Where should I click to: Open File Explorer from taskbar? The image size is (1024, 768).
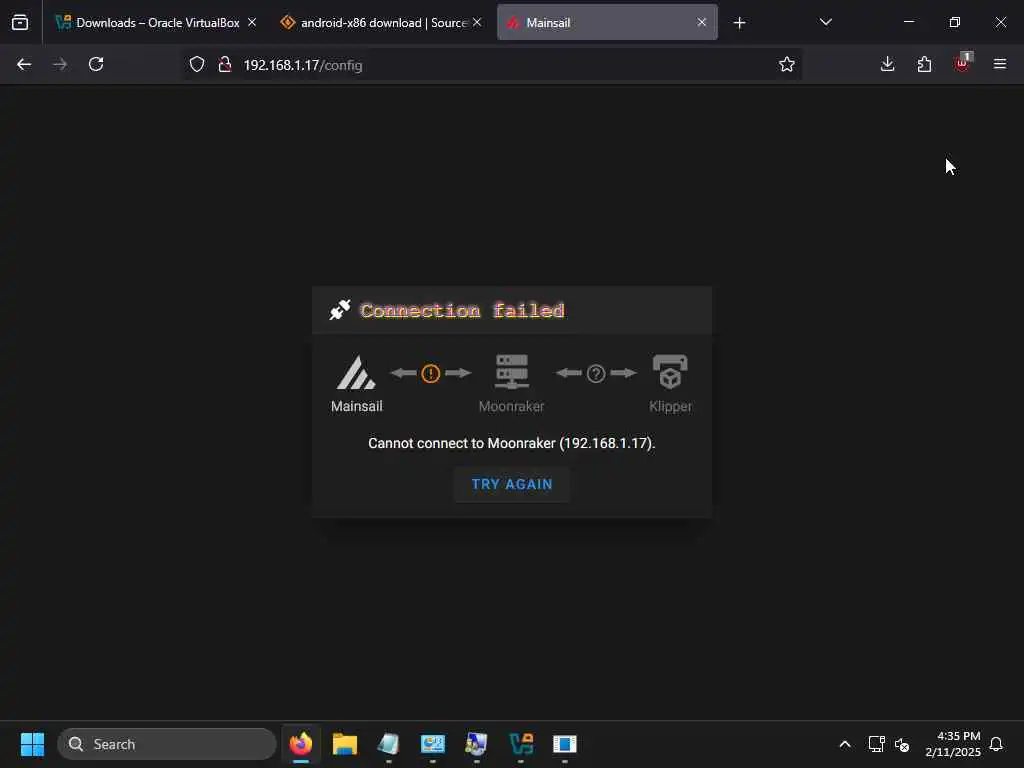[345, 744]
